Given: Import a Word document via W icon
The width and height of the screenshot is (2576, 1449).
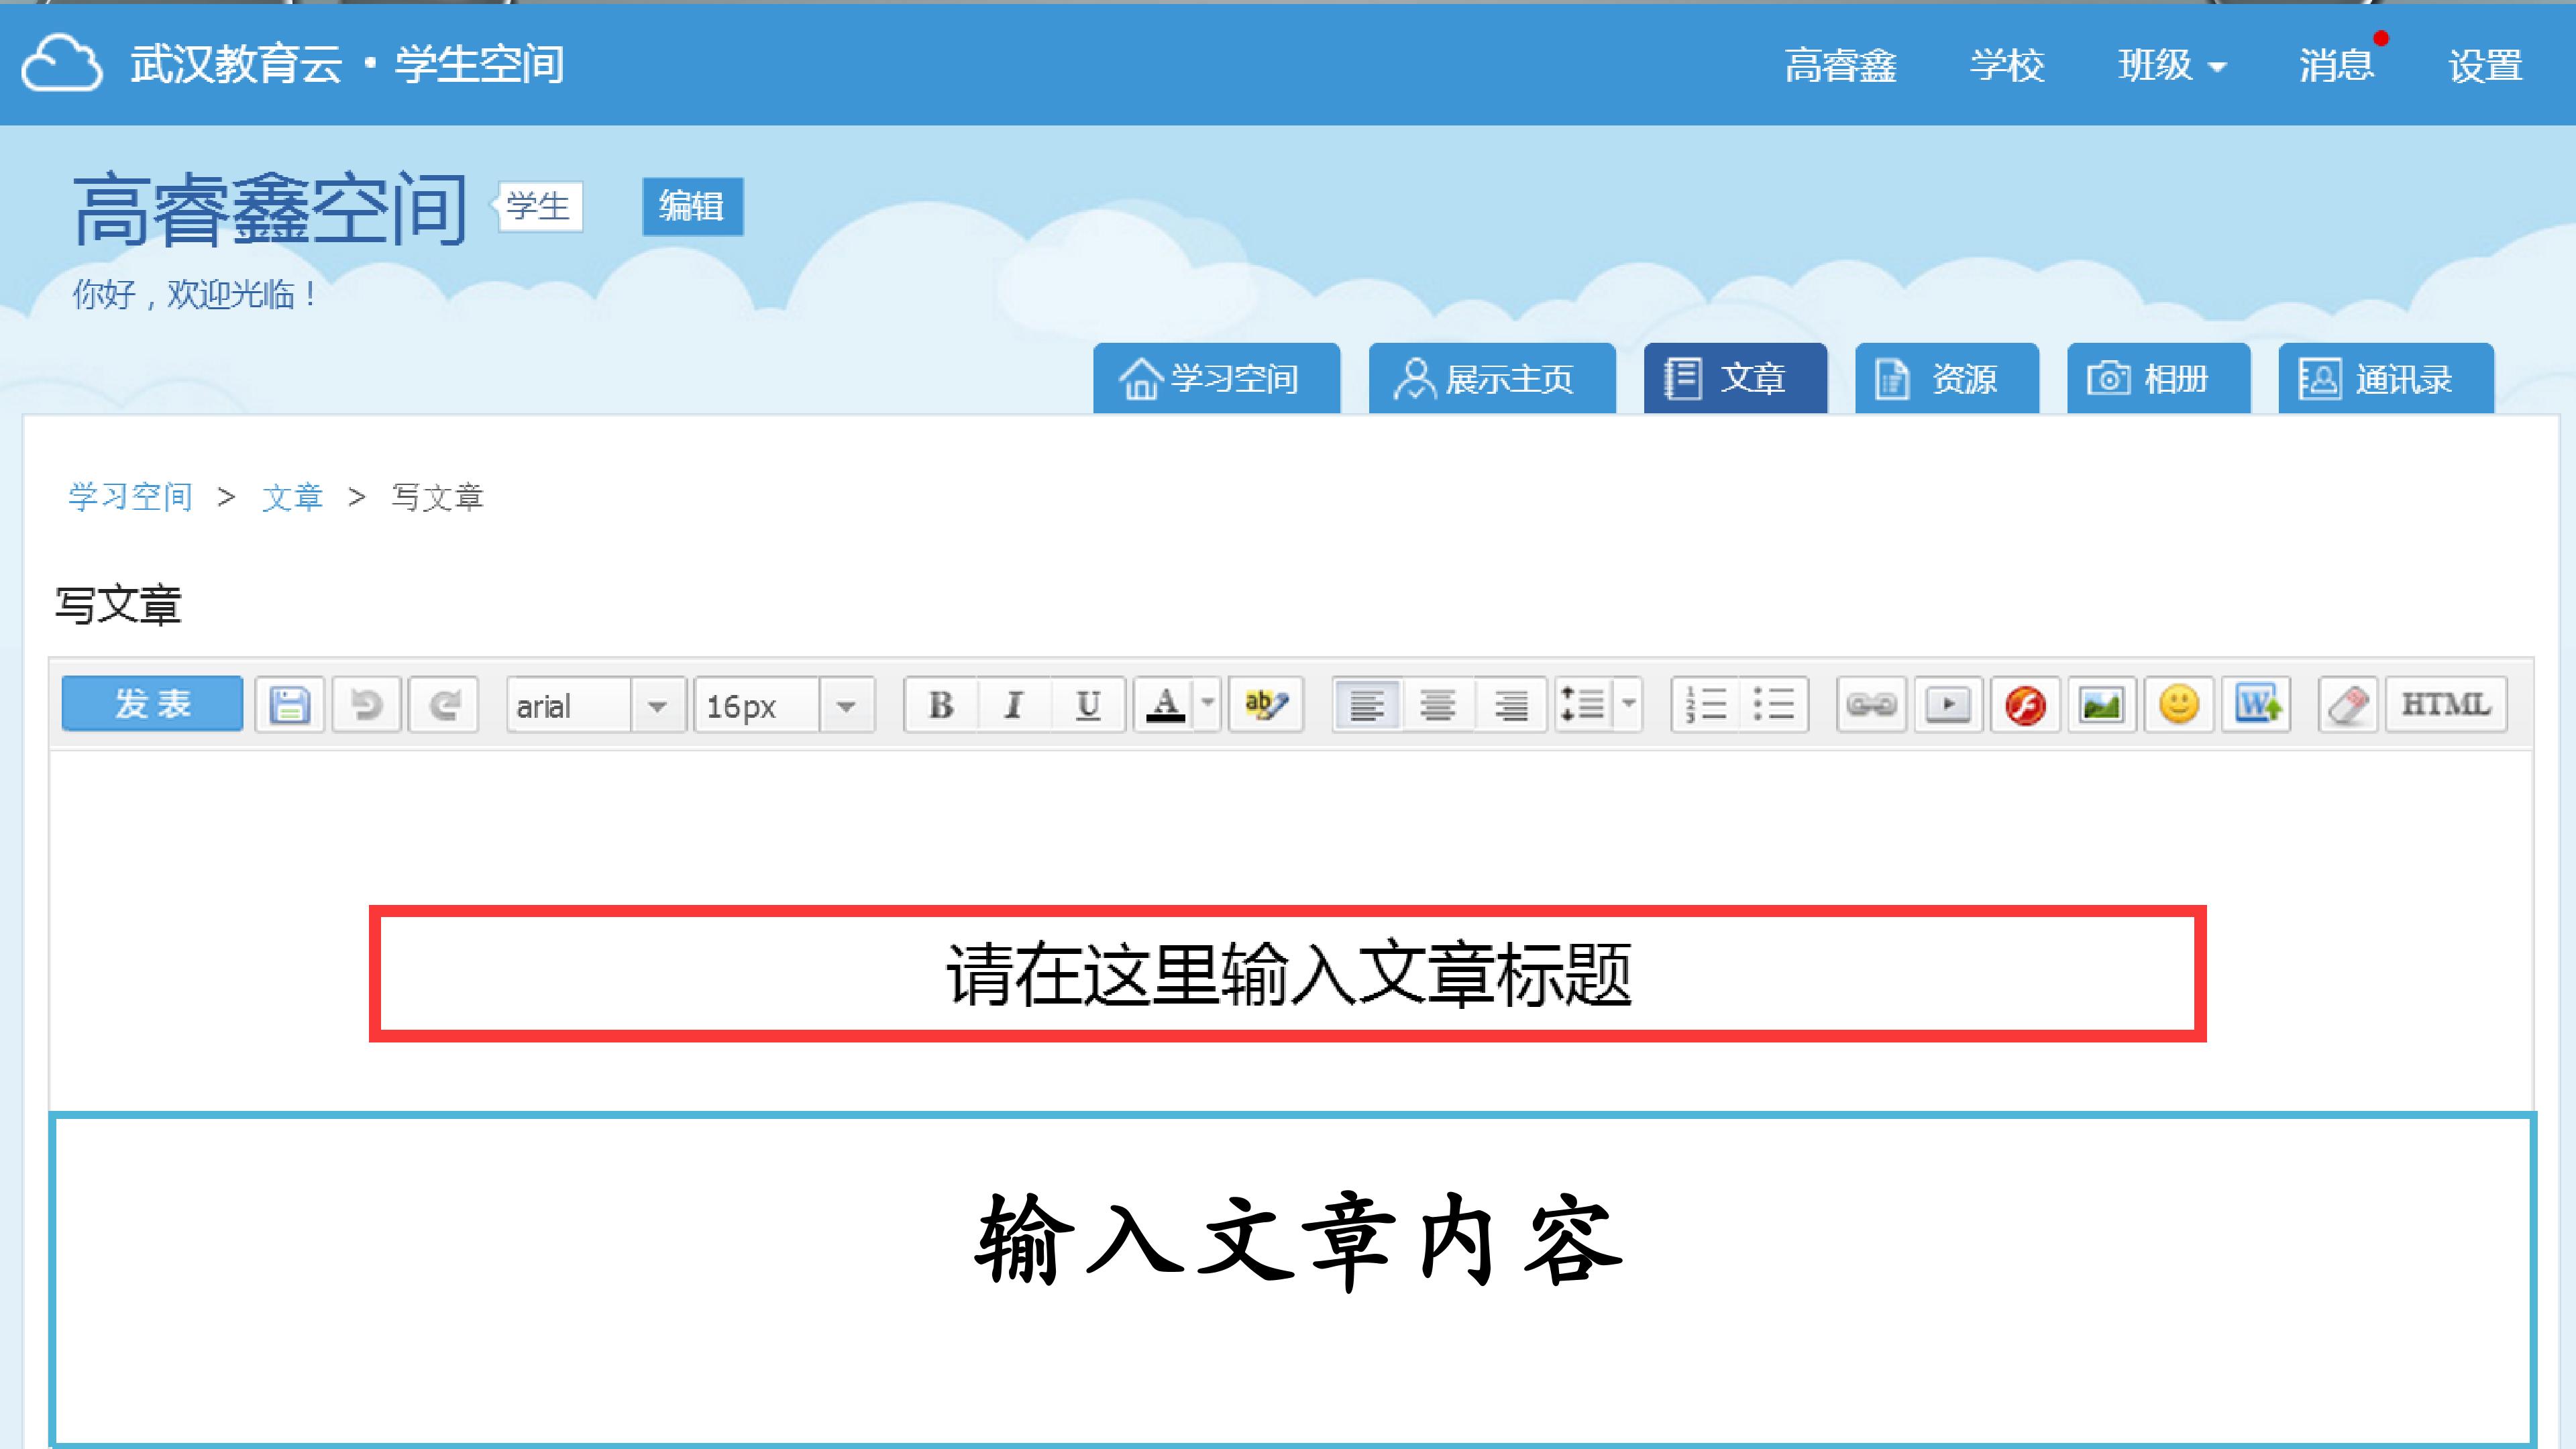Looking at the screenshot, I should pyautogui.click(x=2257, y=705).
